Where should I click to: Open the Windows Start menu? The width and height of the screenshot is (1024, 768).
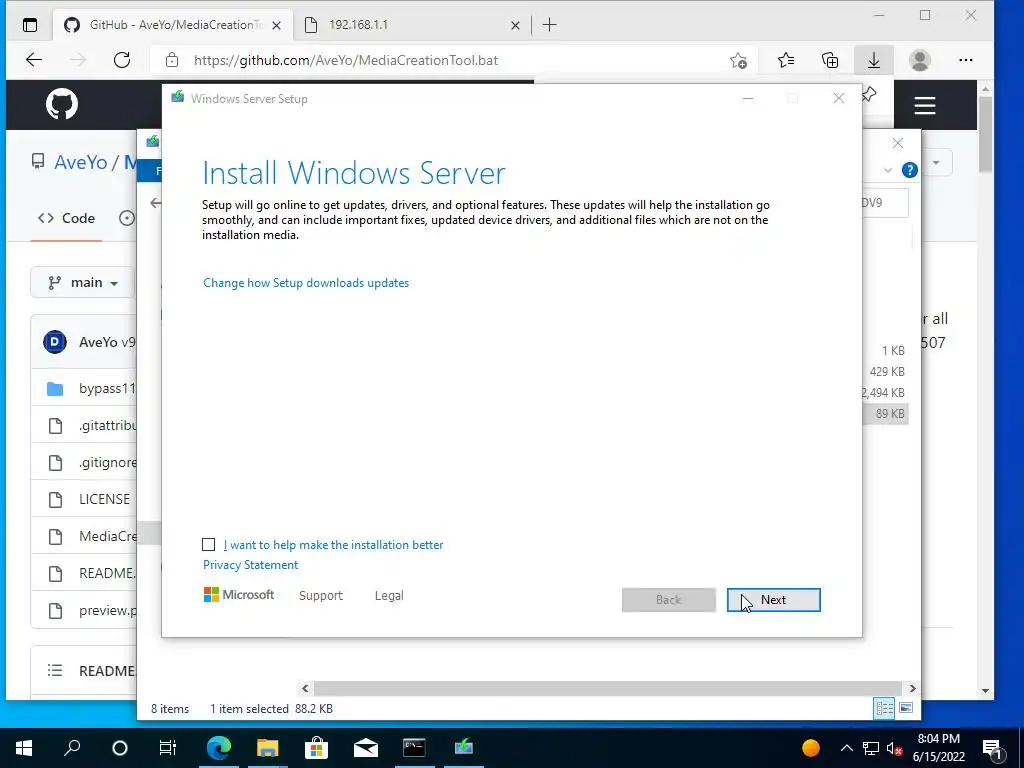click(x=24, y=748)
